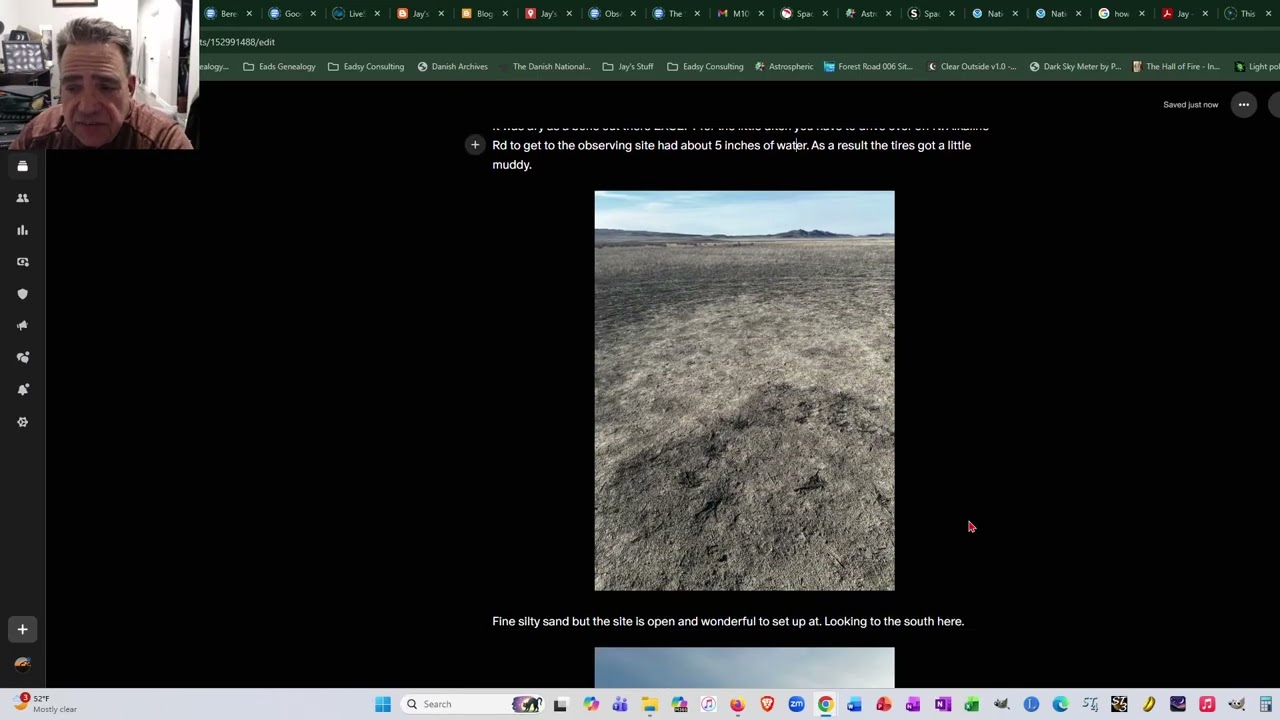
Task: Open Zoom from the taskbar
Action: pos(796,704)
